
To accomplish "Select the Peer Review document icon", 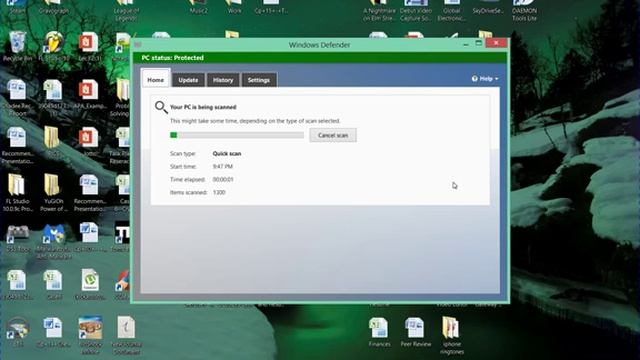I will click(416, 333).
